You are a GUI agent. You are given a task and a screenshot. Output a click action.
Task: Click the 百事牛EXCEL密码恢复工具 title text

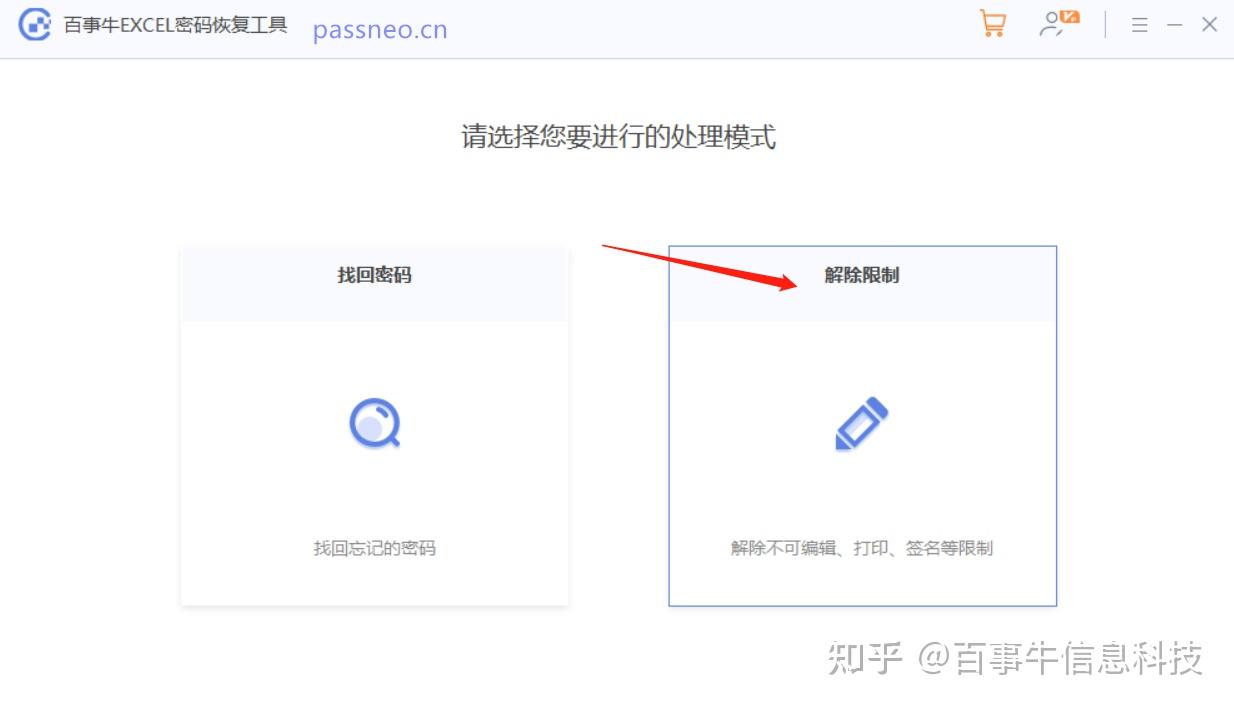176,25
